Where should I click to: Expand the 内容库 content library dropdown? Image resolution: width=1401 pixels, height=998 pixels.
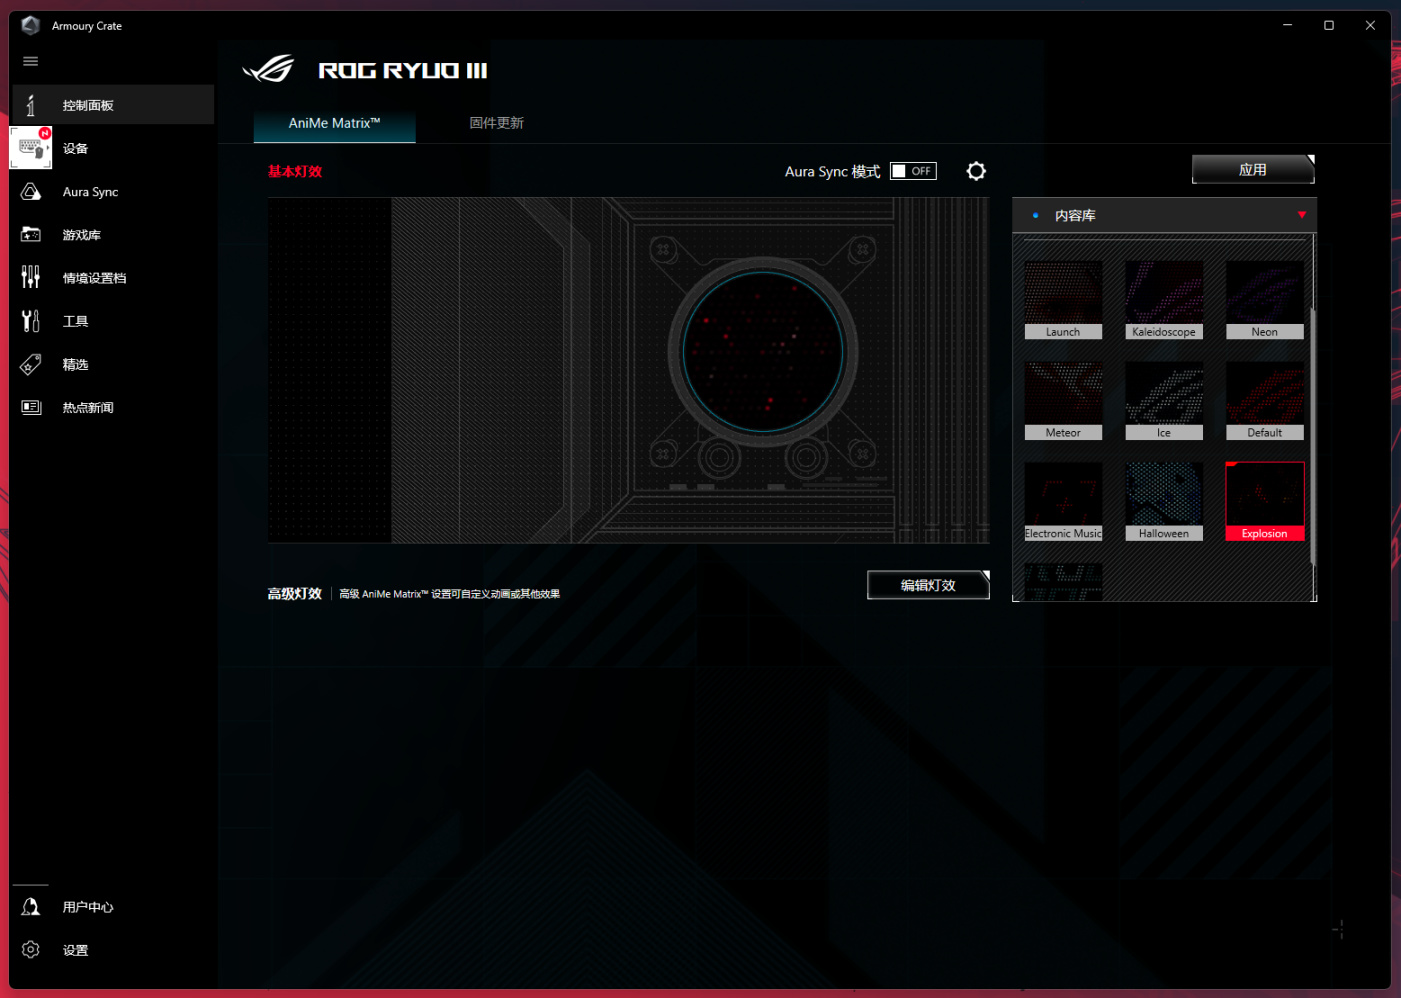[x=1301, y=215]
